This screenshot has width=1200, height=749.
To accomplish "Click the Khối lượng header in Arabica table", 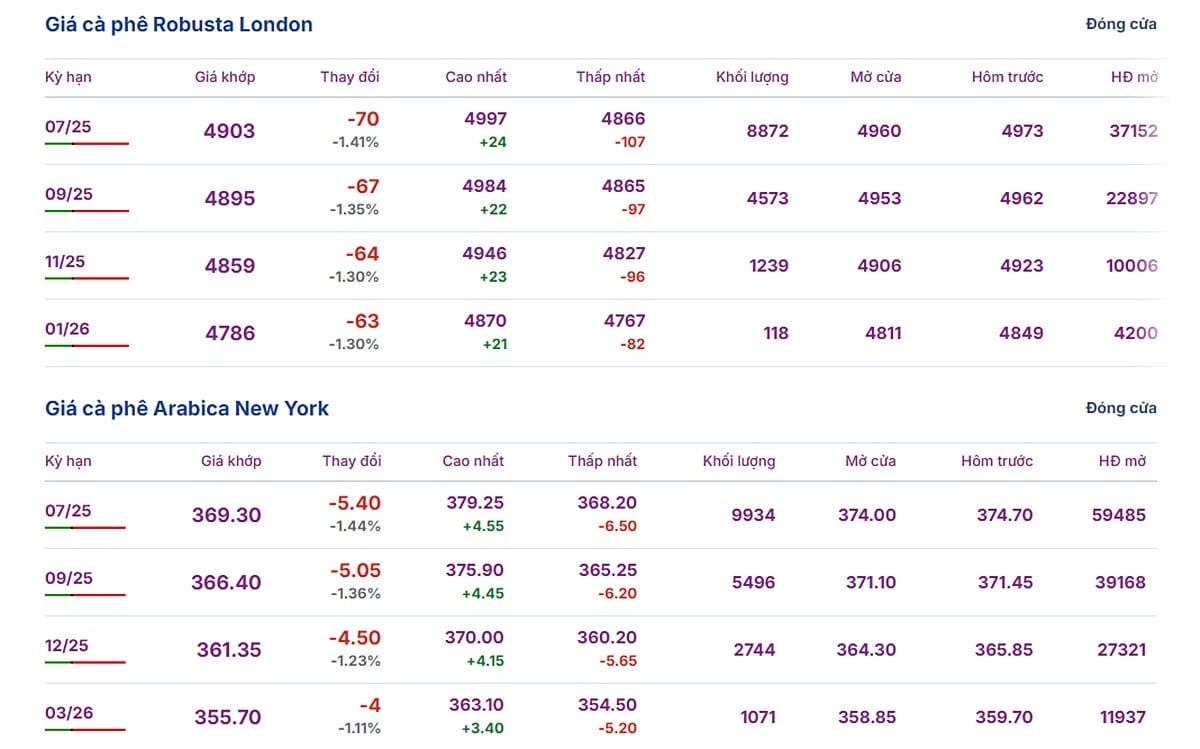I will [739, 461].
